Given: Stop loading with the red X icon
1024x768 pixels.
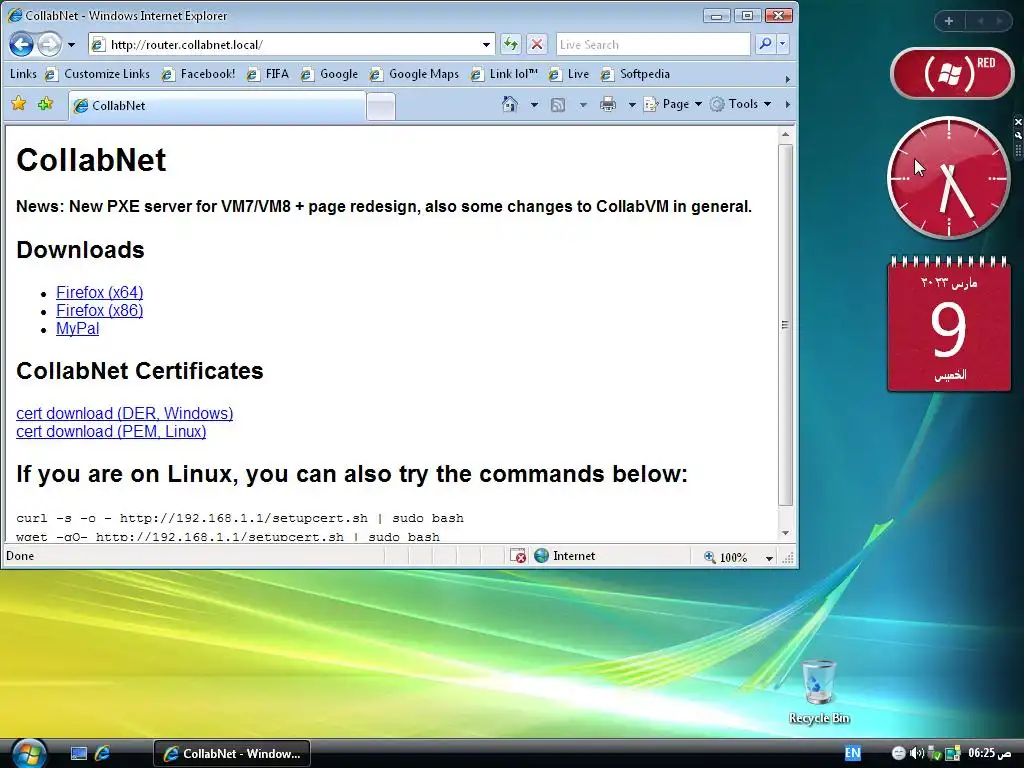Looking at the screenshot, I should click(536, 44).
